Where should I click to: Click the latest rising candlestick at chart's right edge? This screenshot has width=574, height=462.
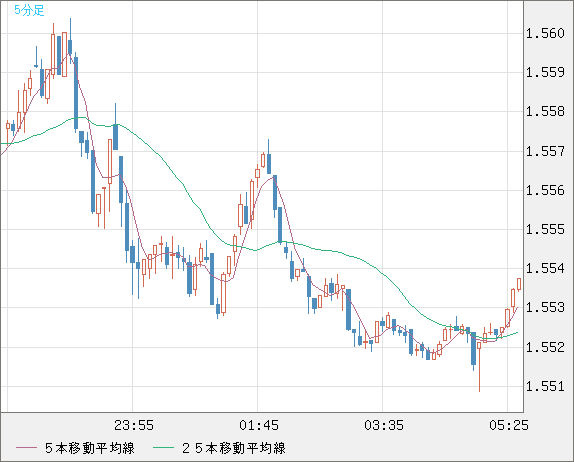519,284
